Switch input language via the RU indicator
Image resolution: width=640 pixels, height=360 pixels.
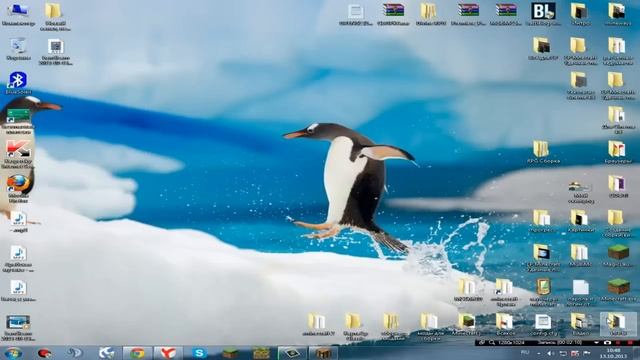pos(525,353)
